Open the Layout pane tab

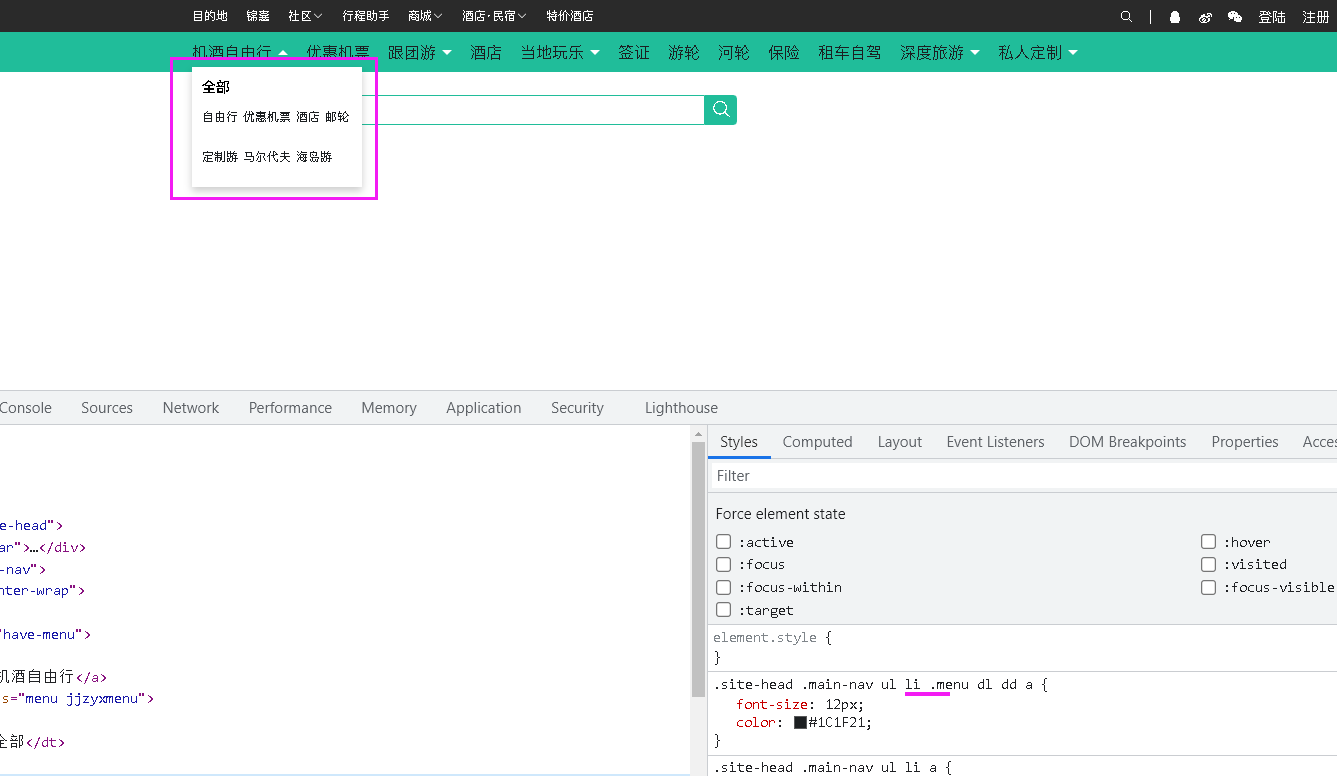(x=900, y=442)
